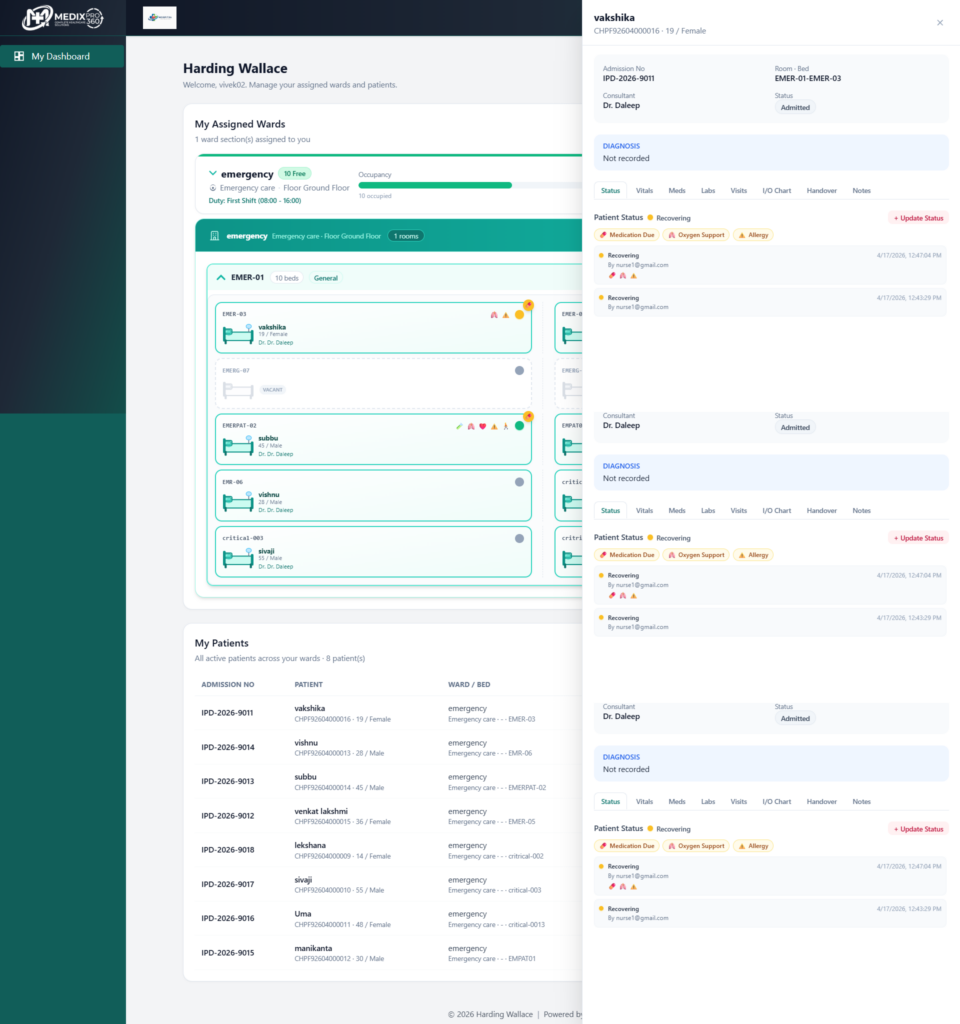Click warning triangle icon on subbu's bed card
This screenshot has width=960, height=1024.
[494, 426]
